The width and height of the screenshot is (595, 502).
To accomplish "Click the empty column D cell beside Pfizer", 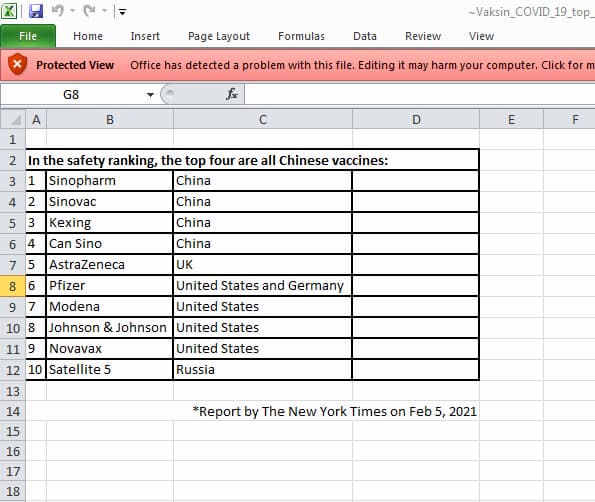I will click(416, 286).
